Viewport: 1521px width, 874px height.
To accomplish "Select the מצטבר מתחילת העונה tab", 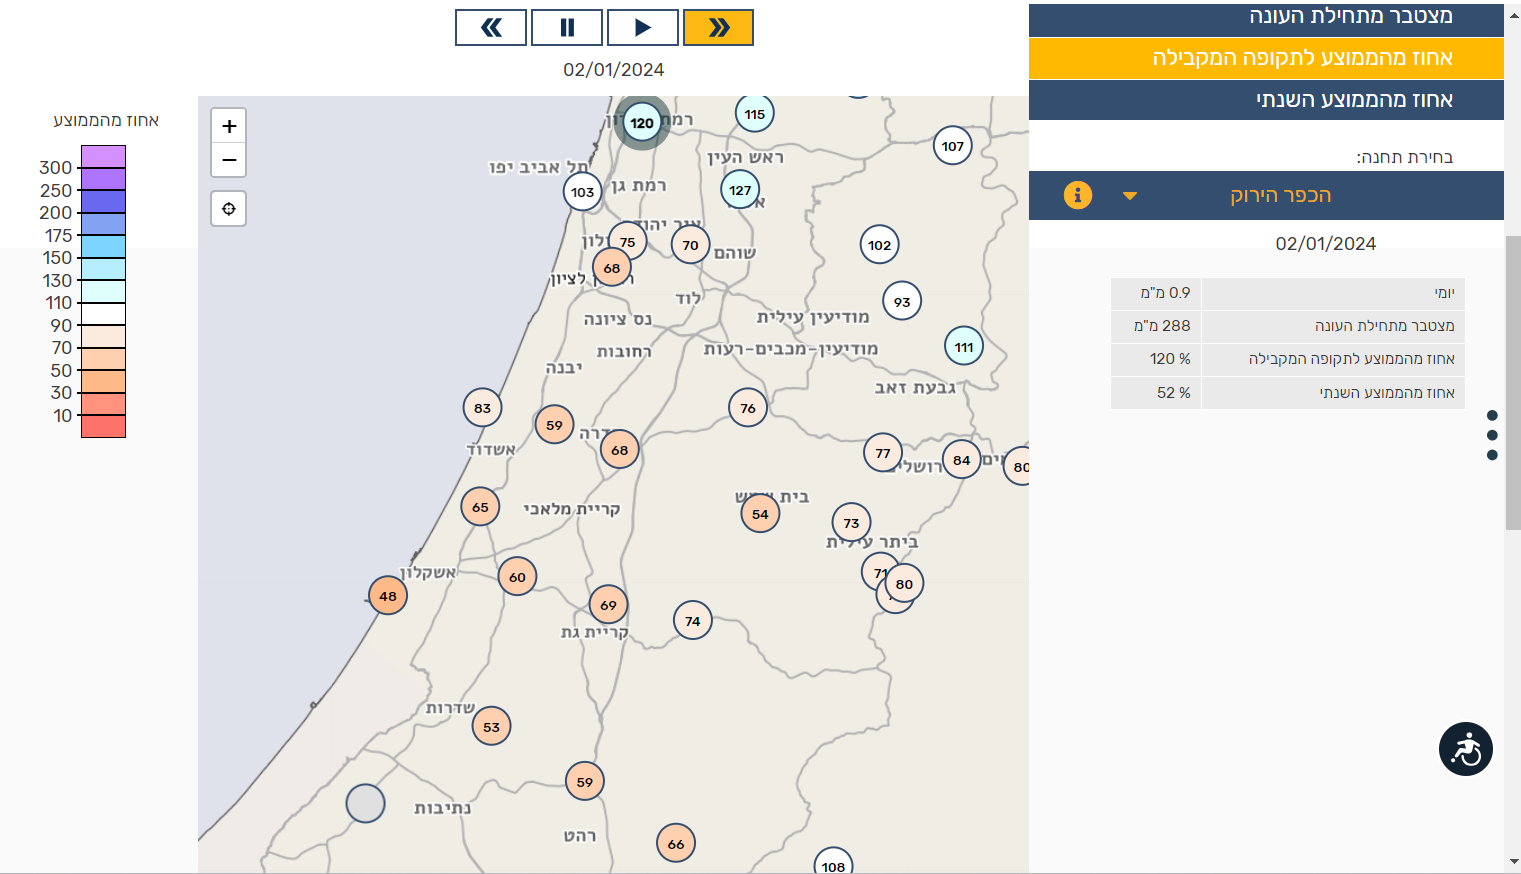I will pos(1266,17).
